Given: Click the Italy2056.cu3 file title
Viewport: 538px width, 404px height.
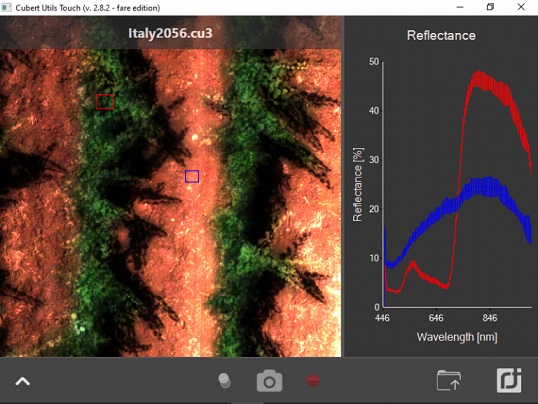Looking at the screenshot, I should 170,33.
